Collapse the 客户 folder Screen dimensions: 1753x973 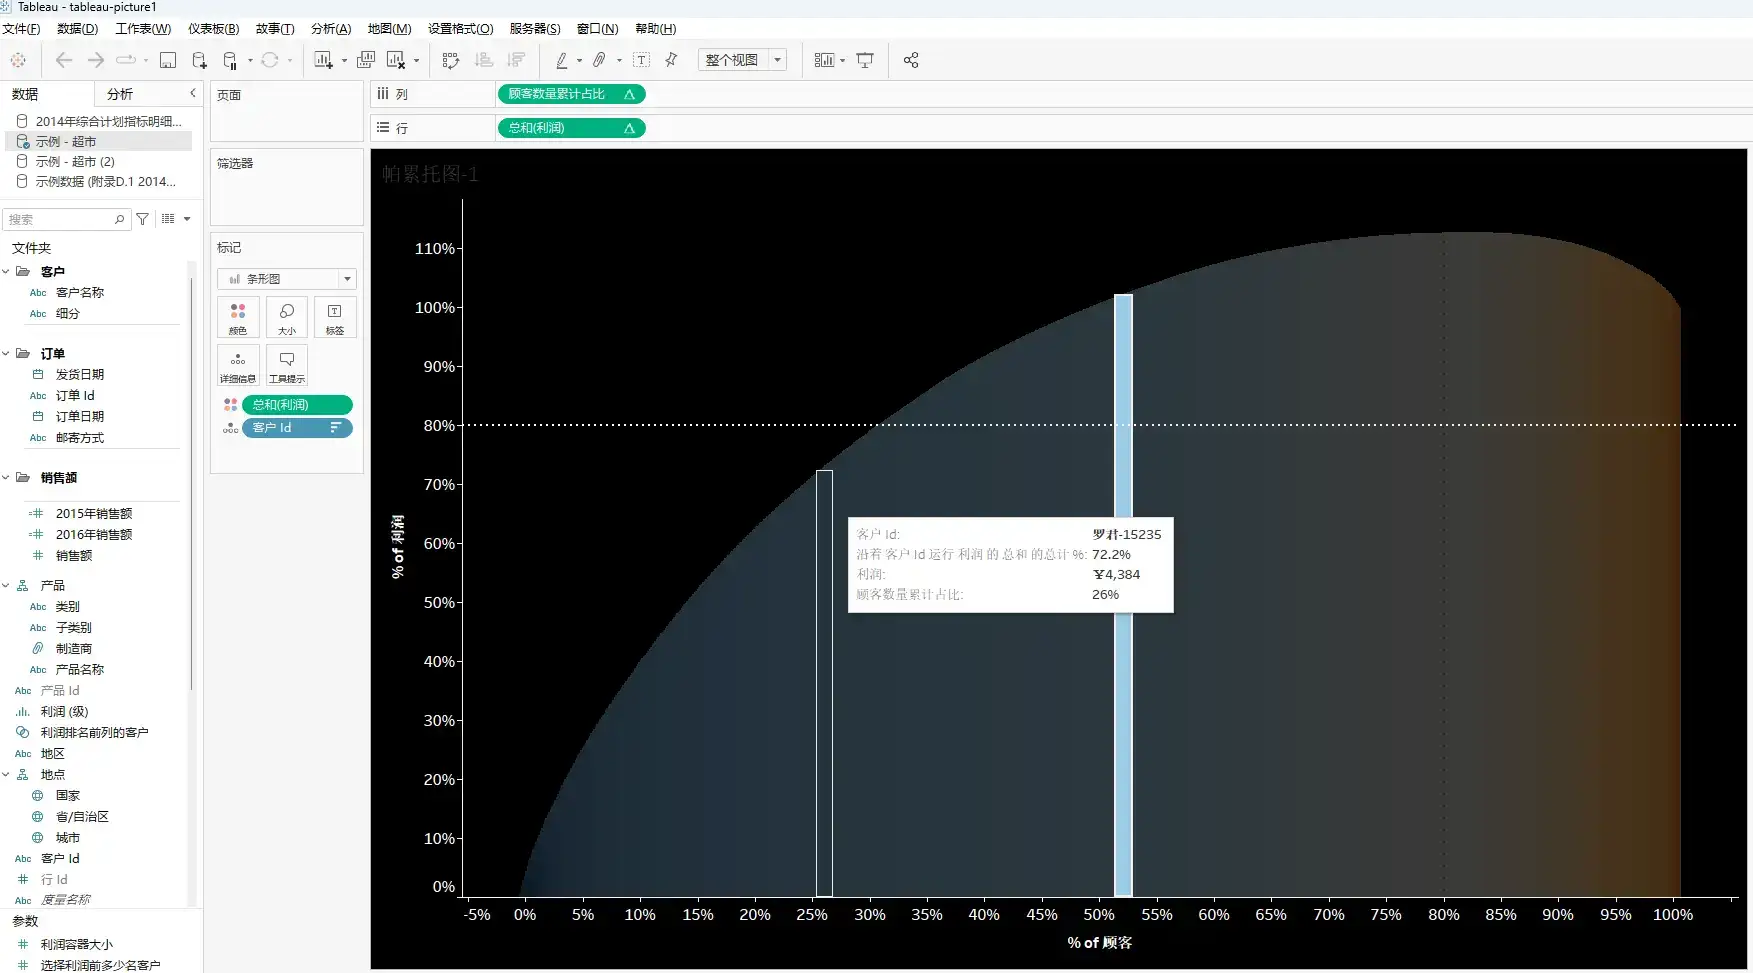[x=6, y=271]
